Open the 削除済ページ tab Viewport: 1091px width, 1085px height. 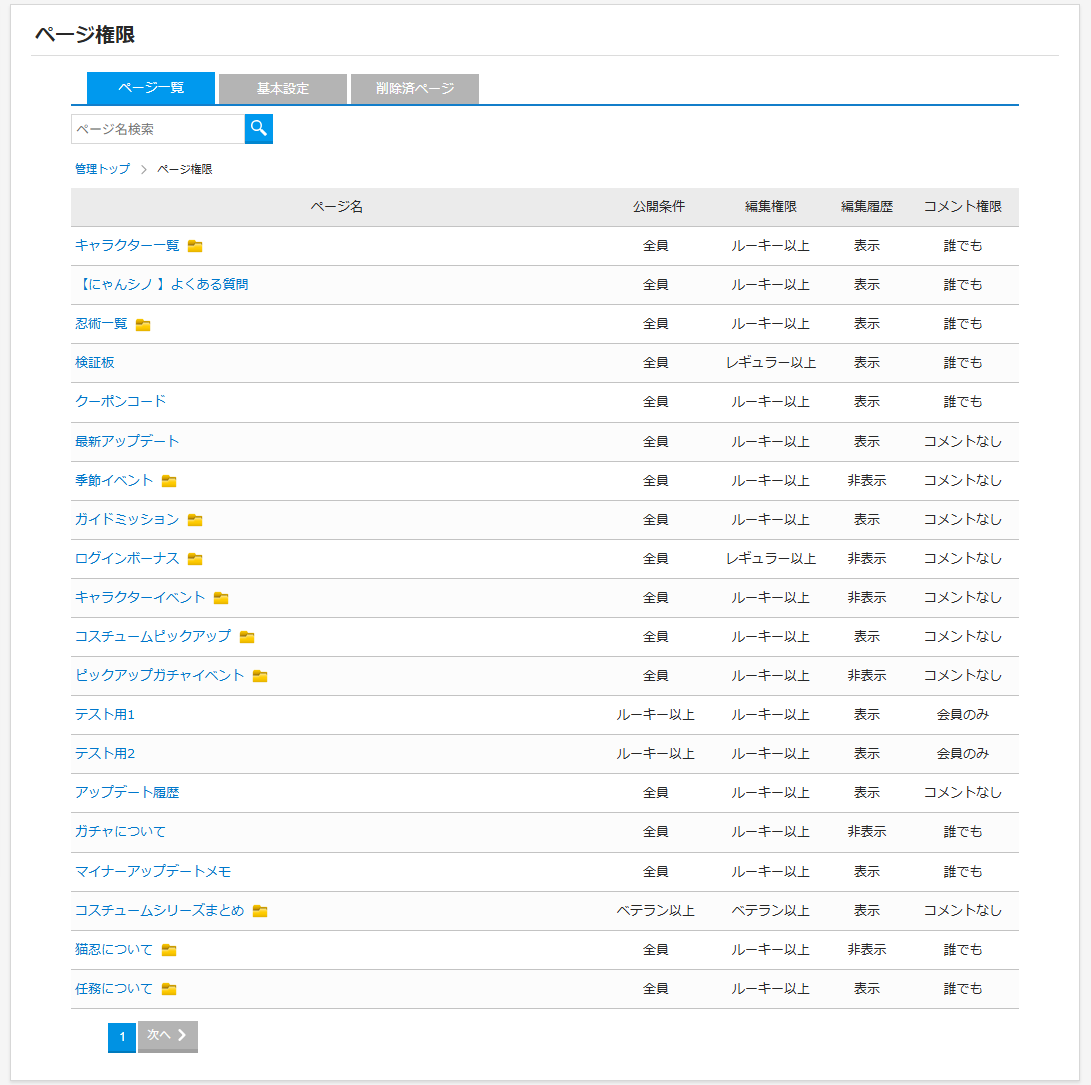[x=415, y=88]
